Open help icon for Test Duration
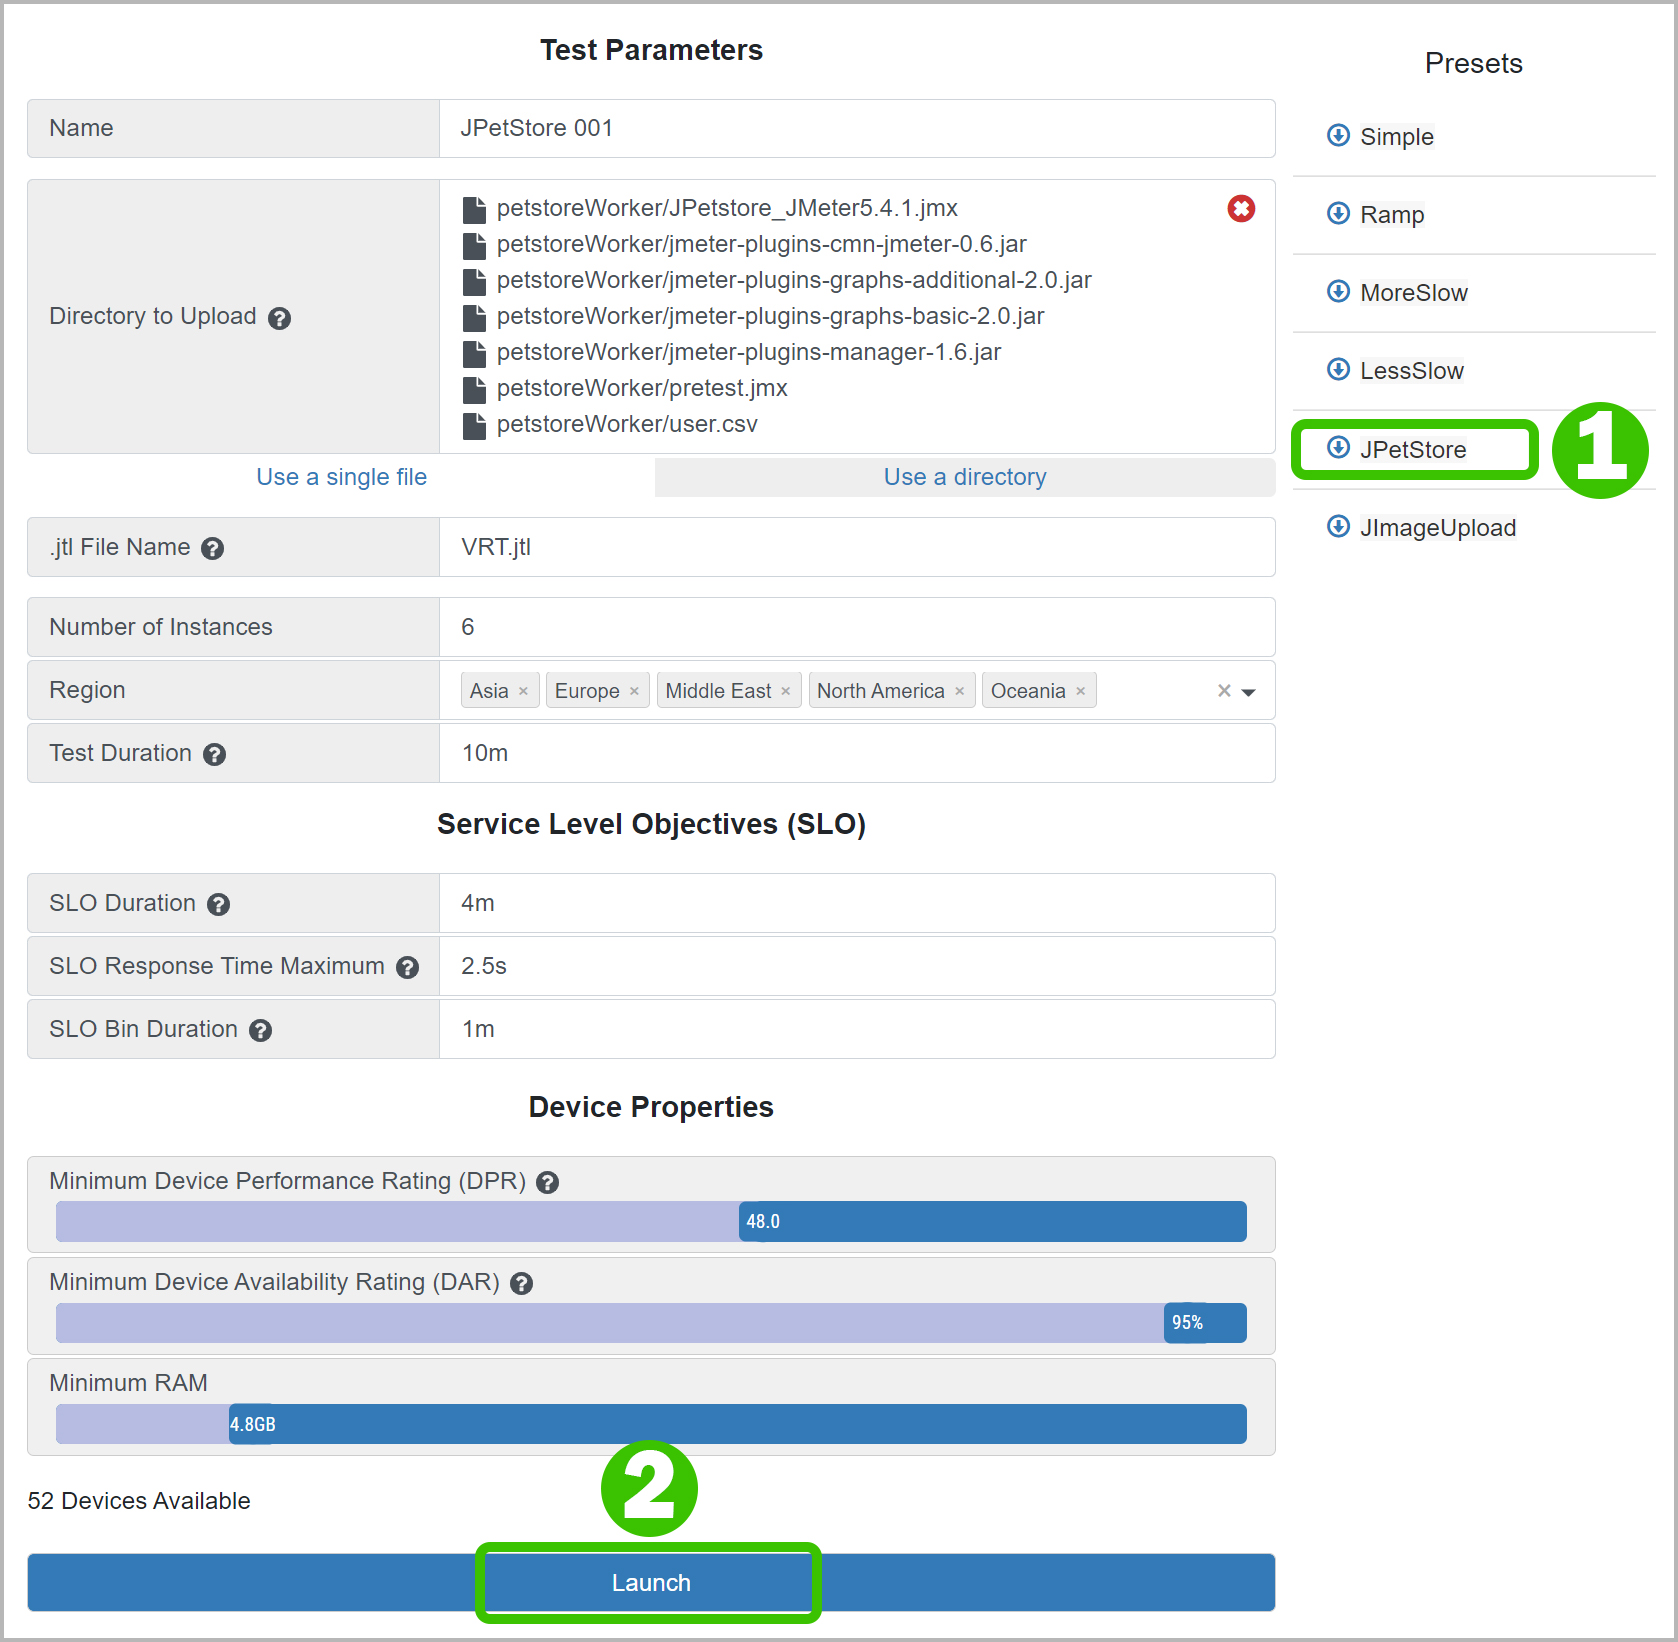The image size is (1678, 1642). tap(214, 754)
